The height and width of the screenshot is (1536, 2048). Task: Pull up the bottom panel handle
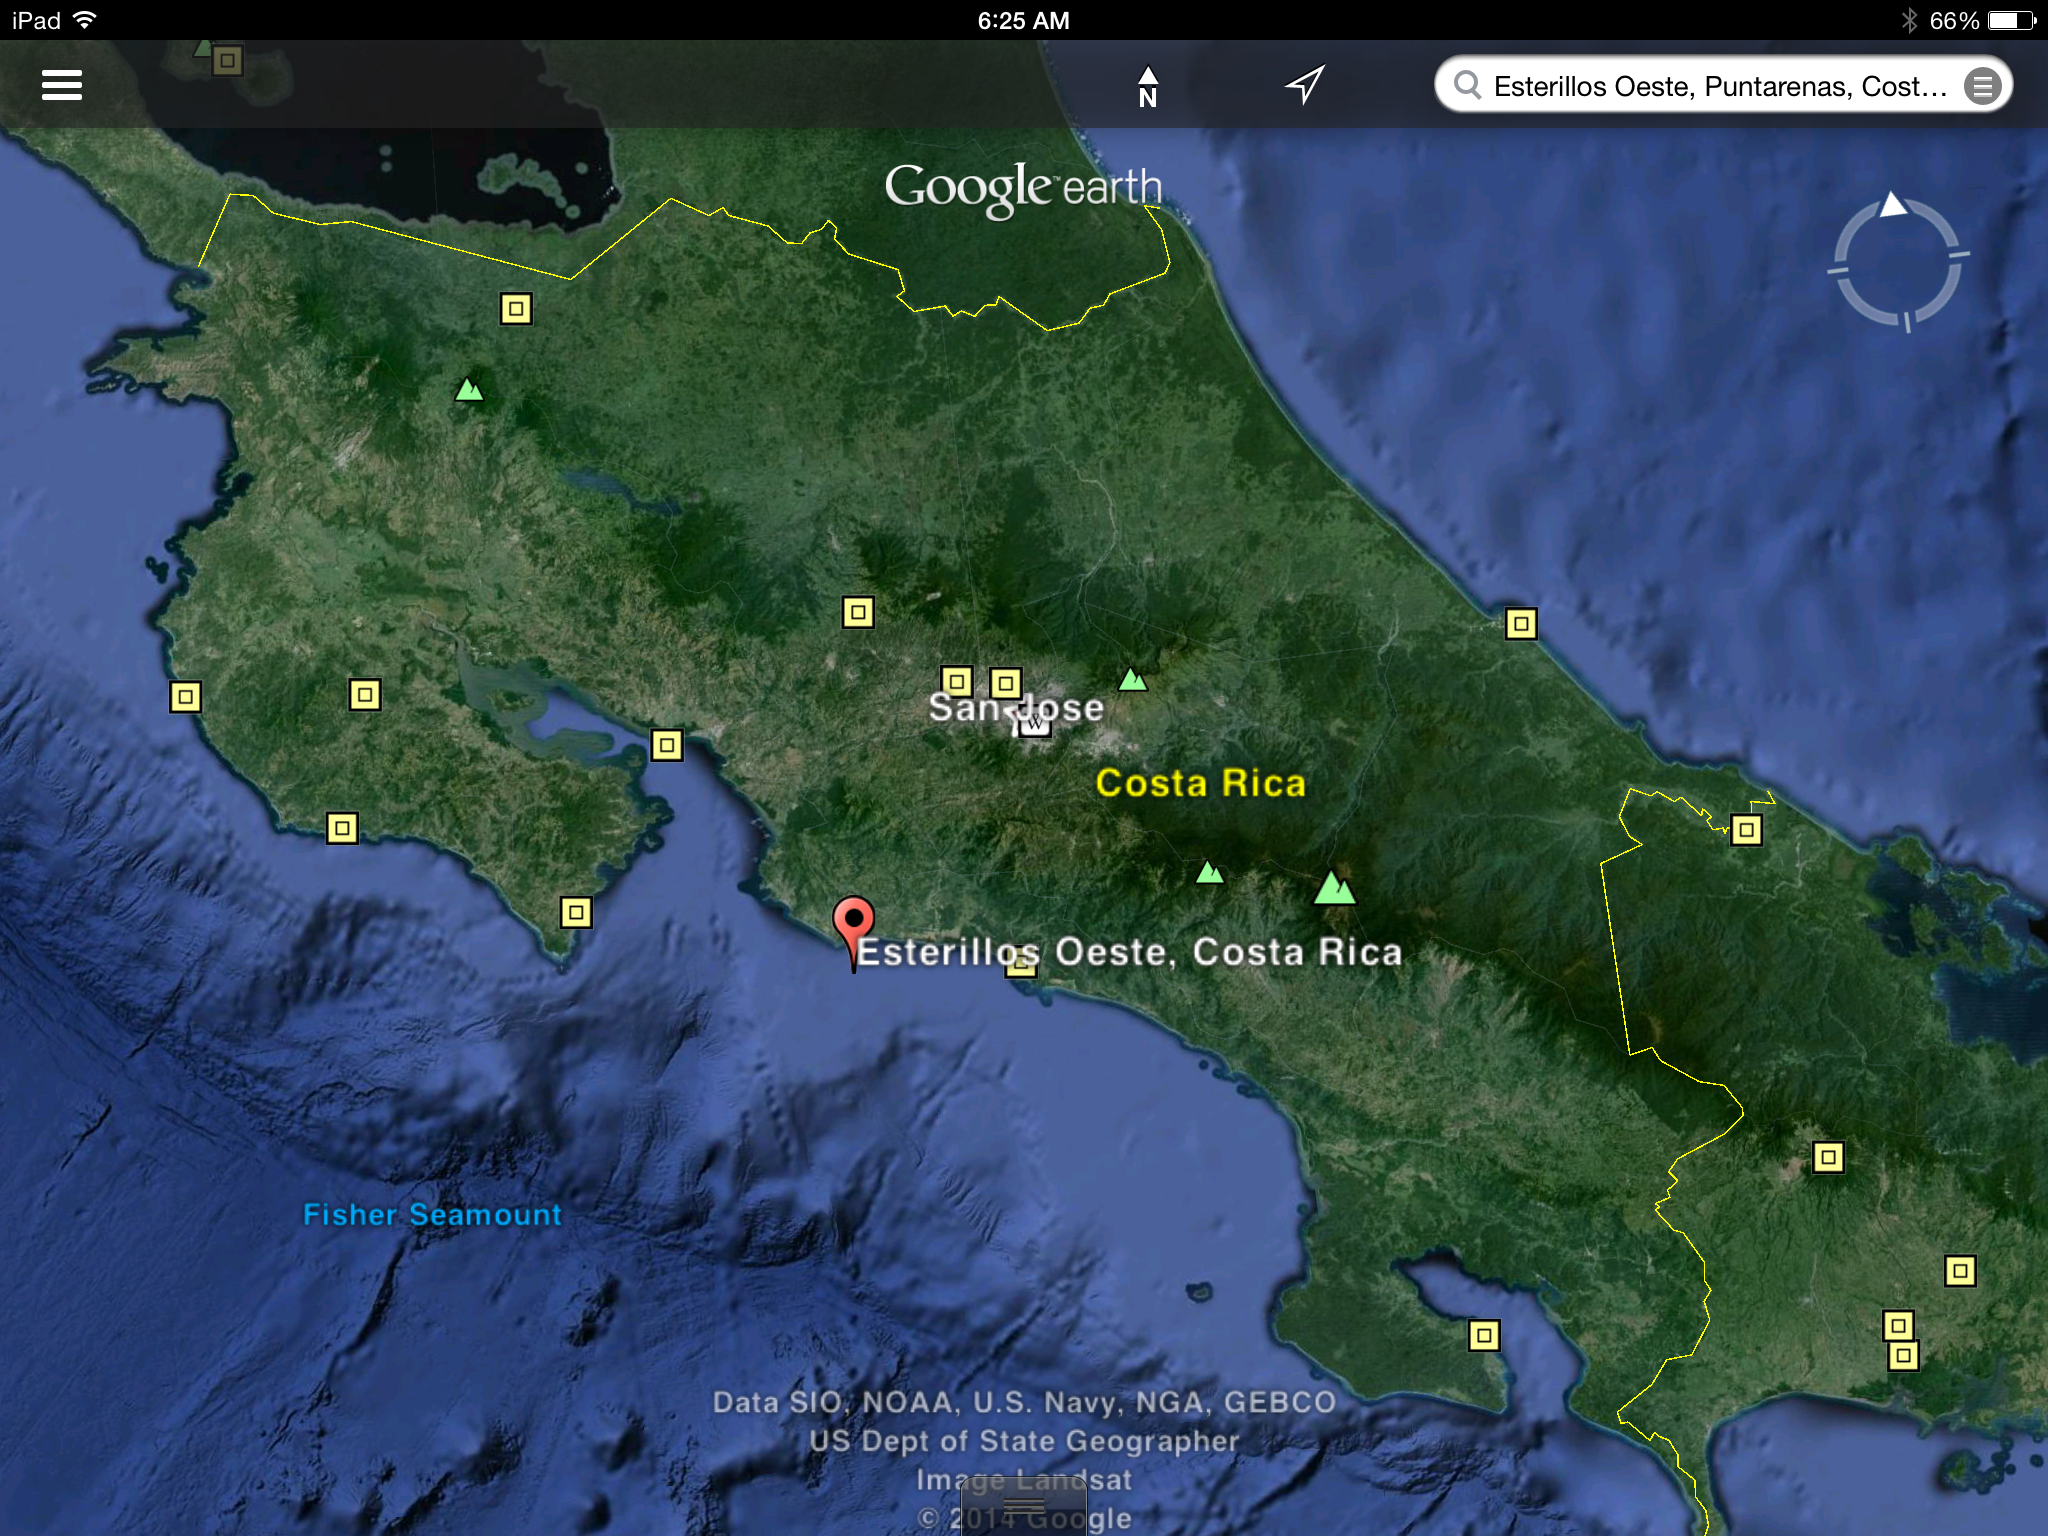pos(1023,1505)
